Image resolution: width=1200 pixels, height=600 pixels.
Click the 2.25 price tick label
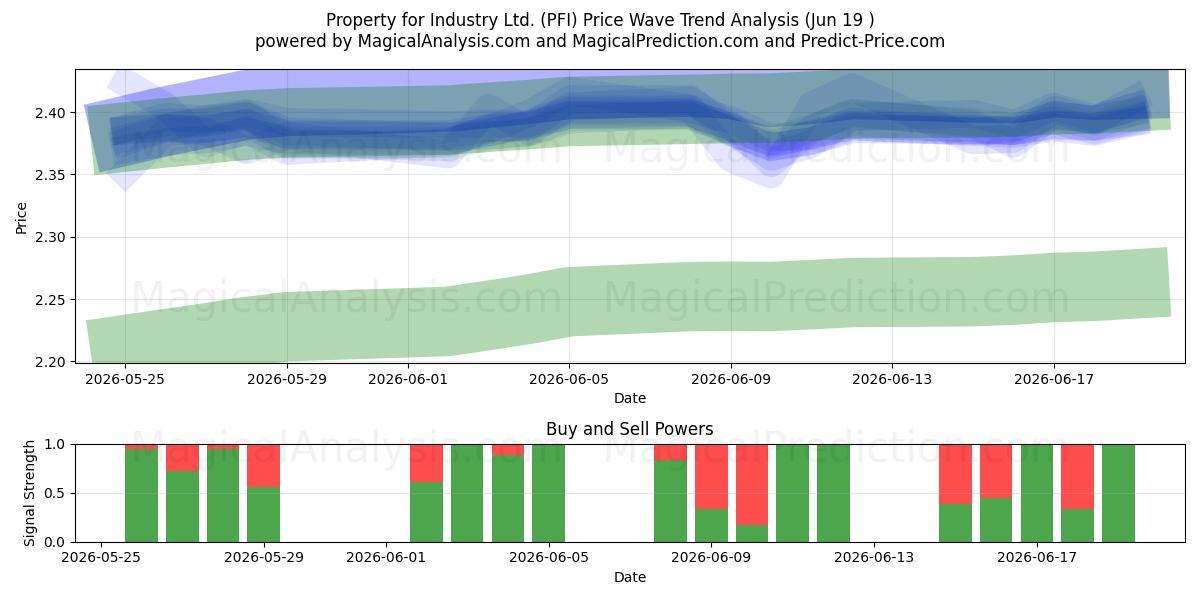[52, 300]
